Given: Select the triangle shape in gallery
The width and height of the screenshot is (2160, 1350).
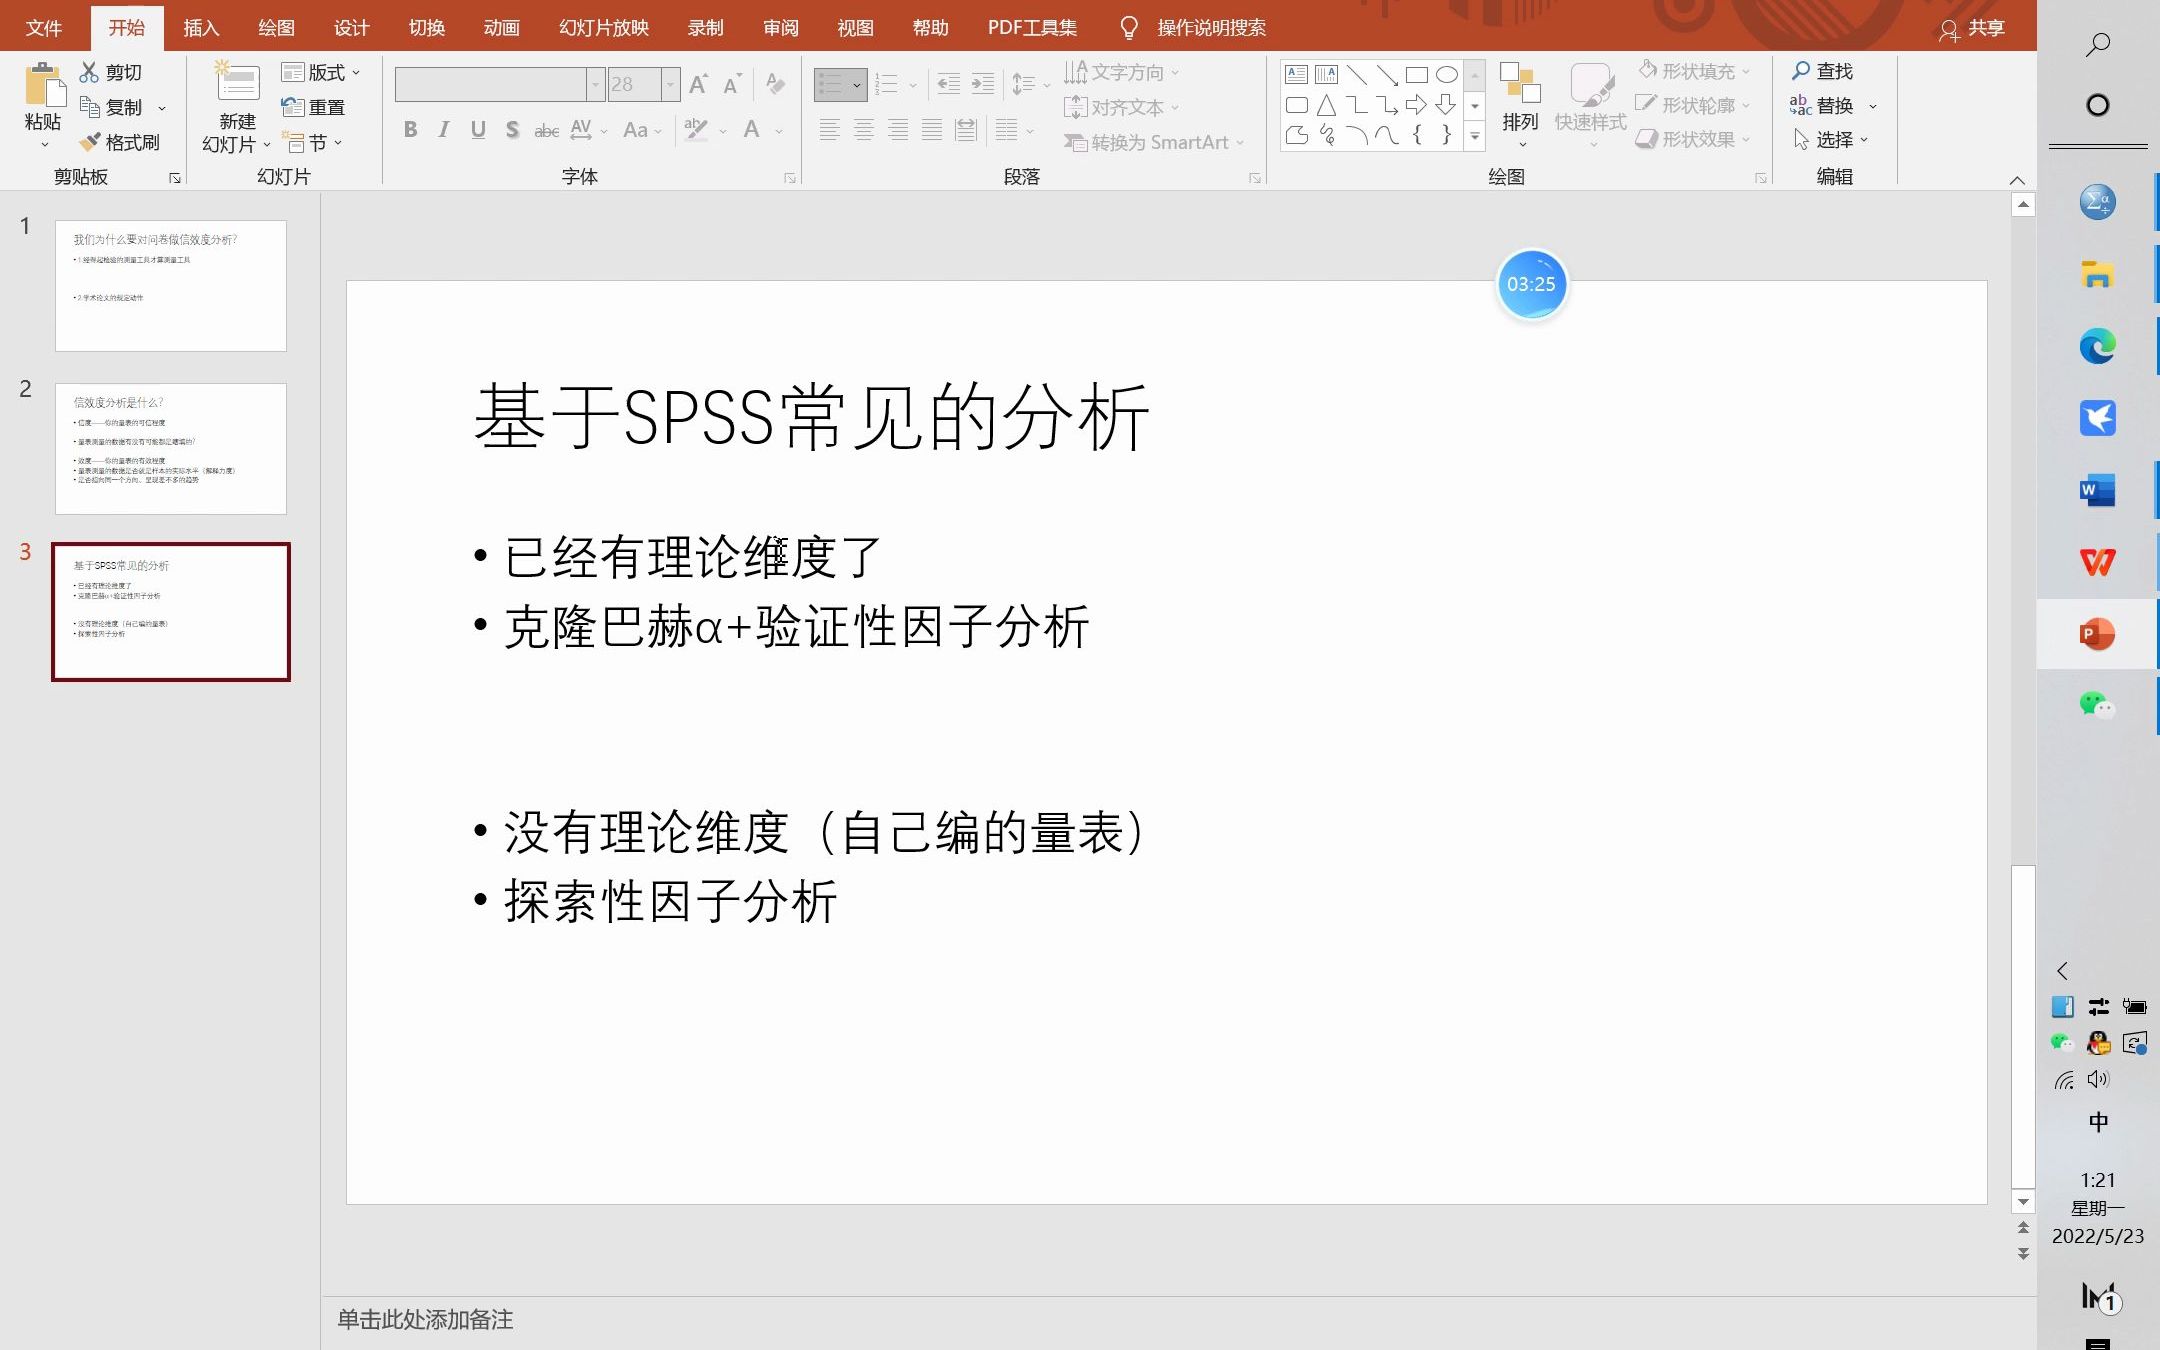Looking at the screenshot, I should (x=1326, y=105).
